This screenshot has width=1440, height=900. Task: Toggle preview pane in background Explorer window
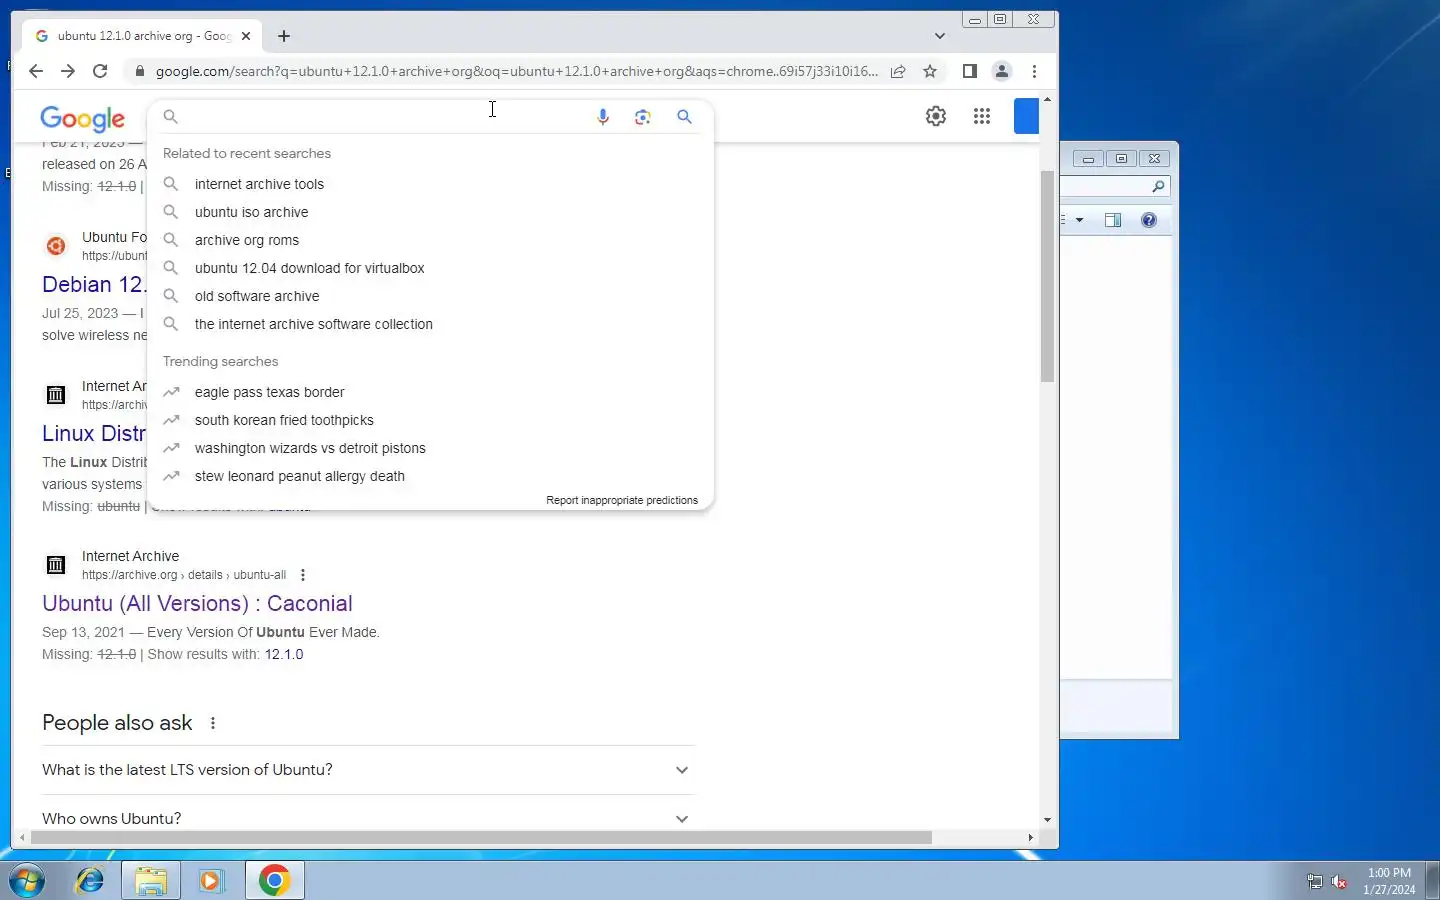(x=1113, y=220)
